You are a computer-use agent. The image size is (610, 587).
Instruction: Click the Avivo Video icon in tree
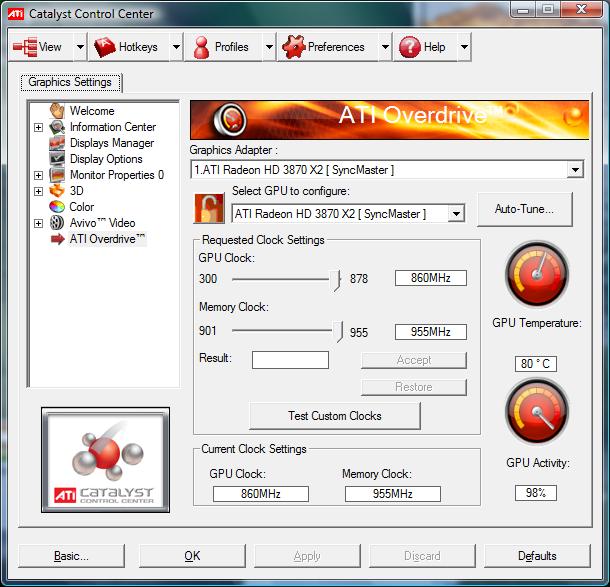pos(58,223)
